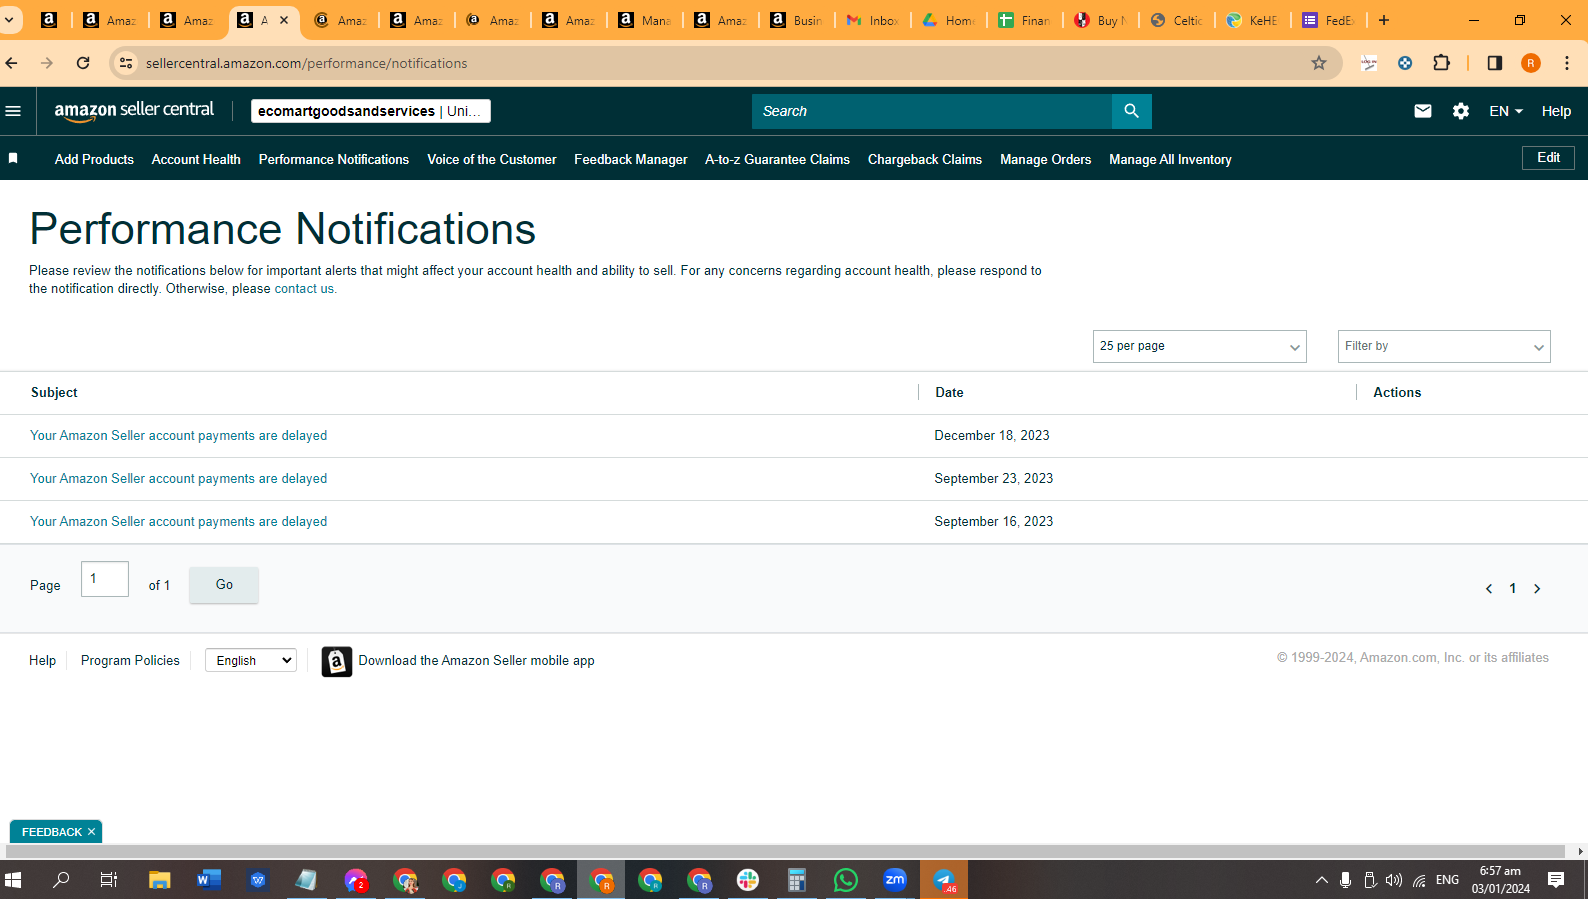Open Program Policies in the footer
Image resolution: width=1588 pixels, height=899 pixels.
(130, 661)
